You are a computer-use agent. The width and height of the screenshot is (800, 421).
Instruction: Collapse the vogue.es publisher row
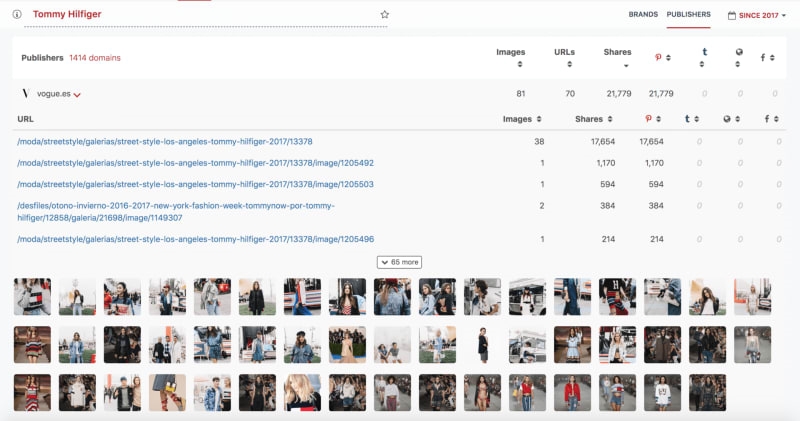click(77, 95)
